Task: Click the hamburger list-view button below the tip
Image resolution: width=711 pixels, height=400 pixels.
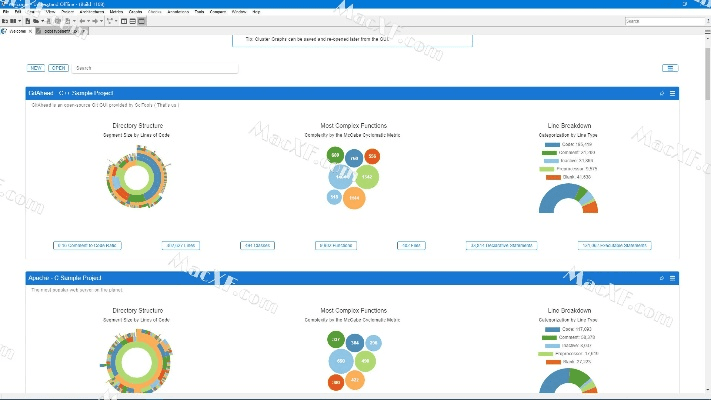Action: pos(670,68)
